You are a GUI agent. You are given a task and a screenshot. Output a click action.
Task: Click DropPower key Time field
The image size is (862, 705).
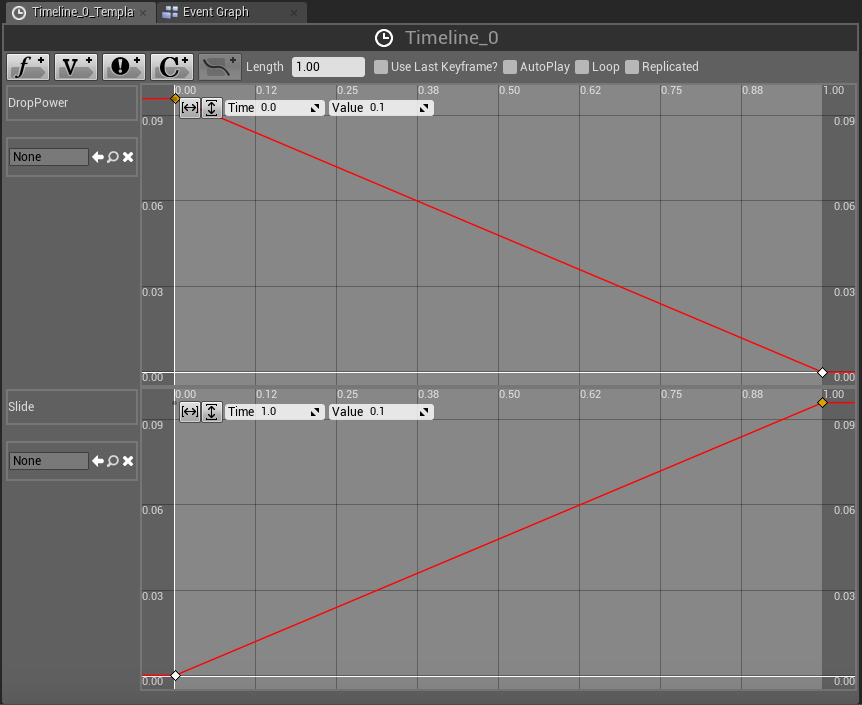[x=275, y=108]
